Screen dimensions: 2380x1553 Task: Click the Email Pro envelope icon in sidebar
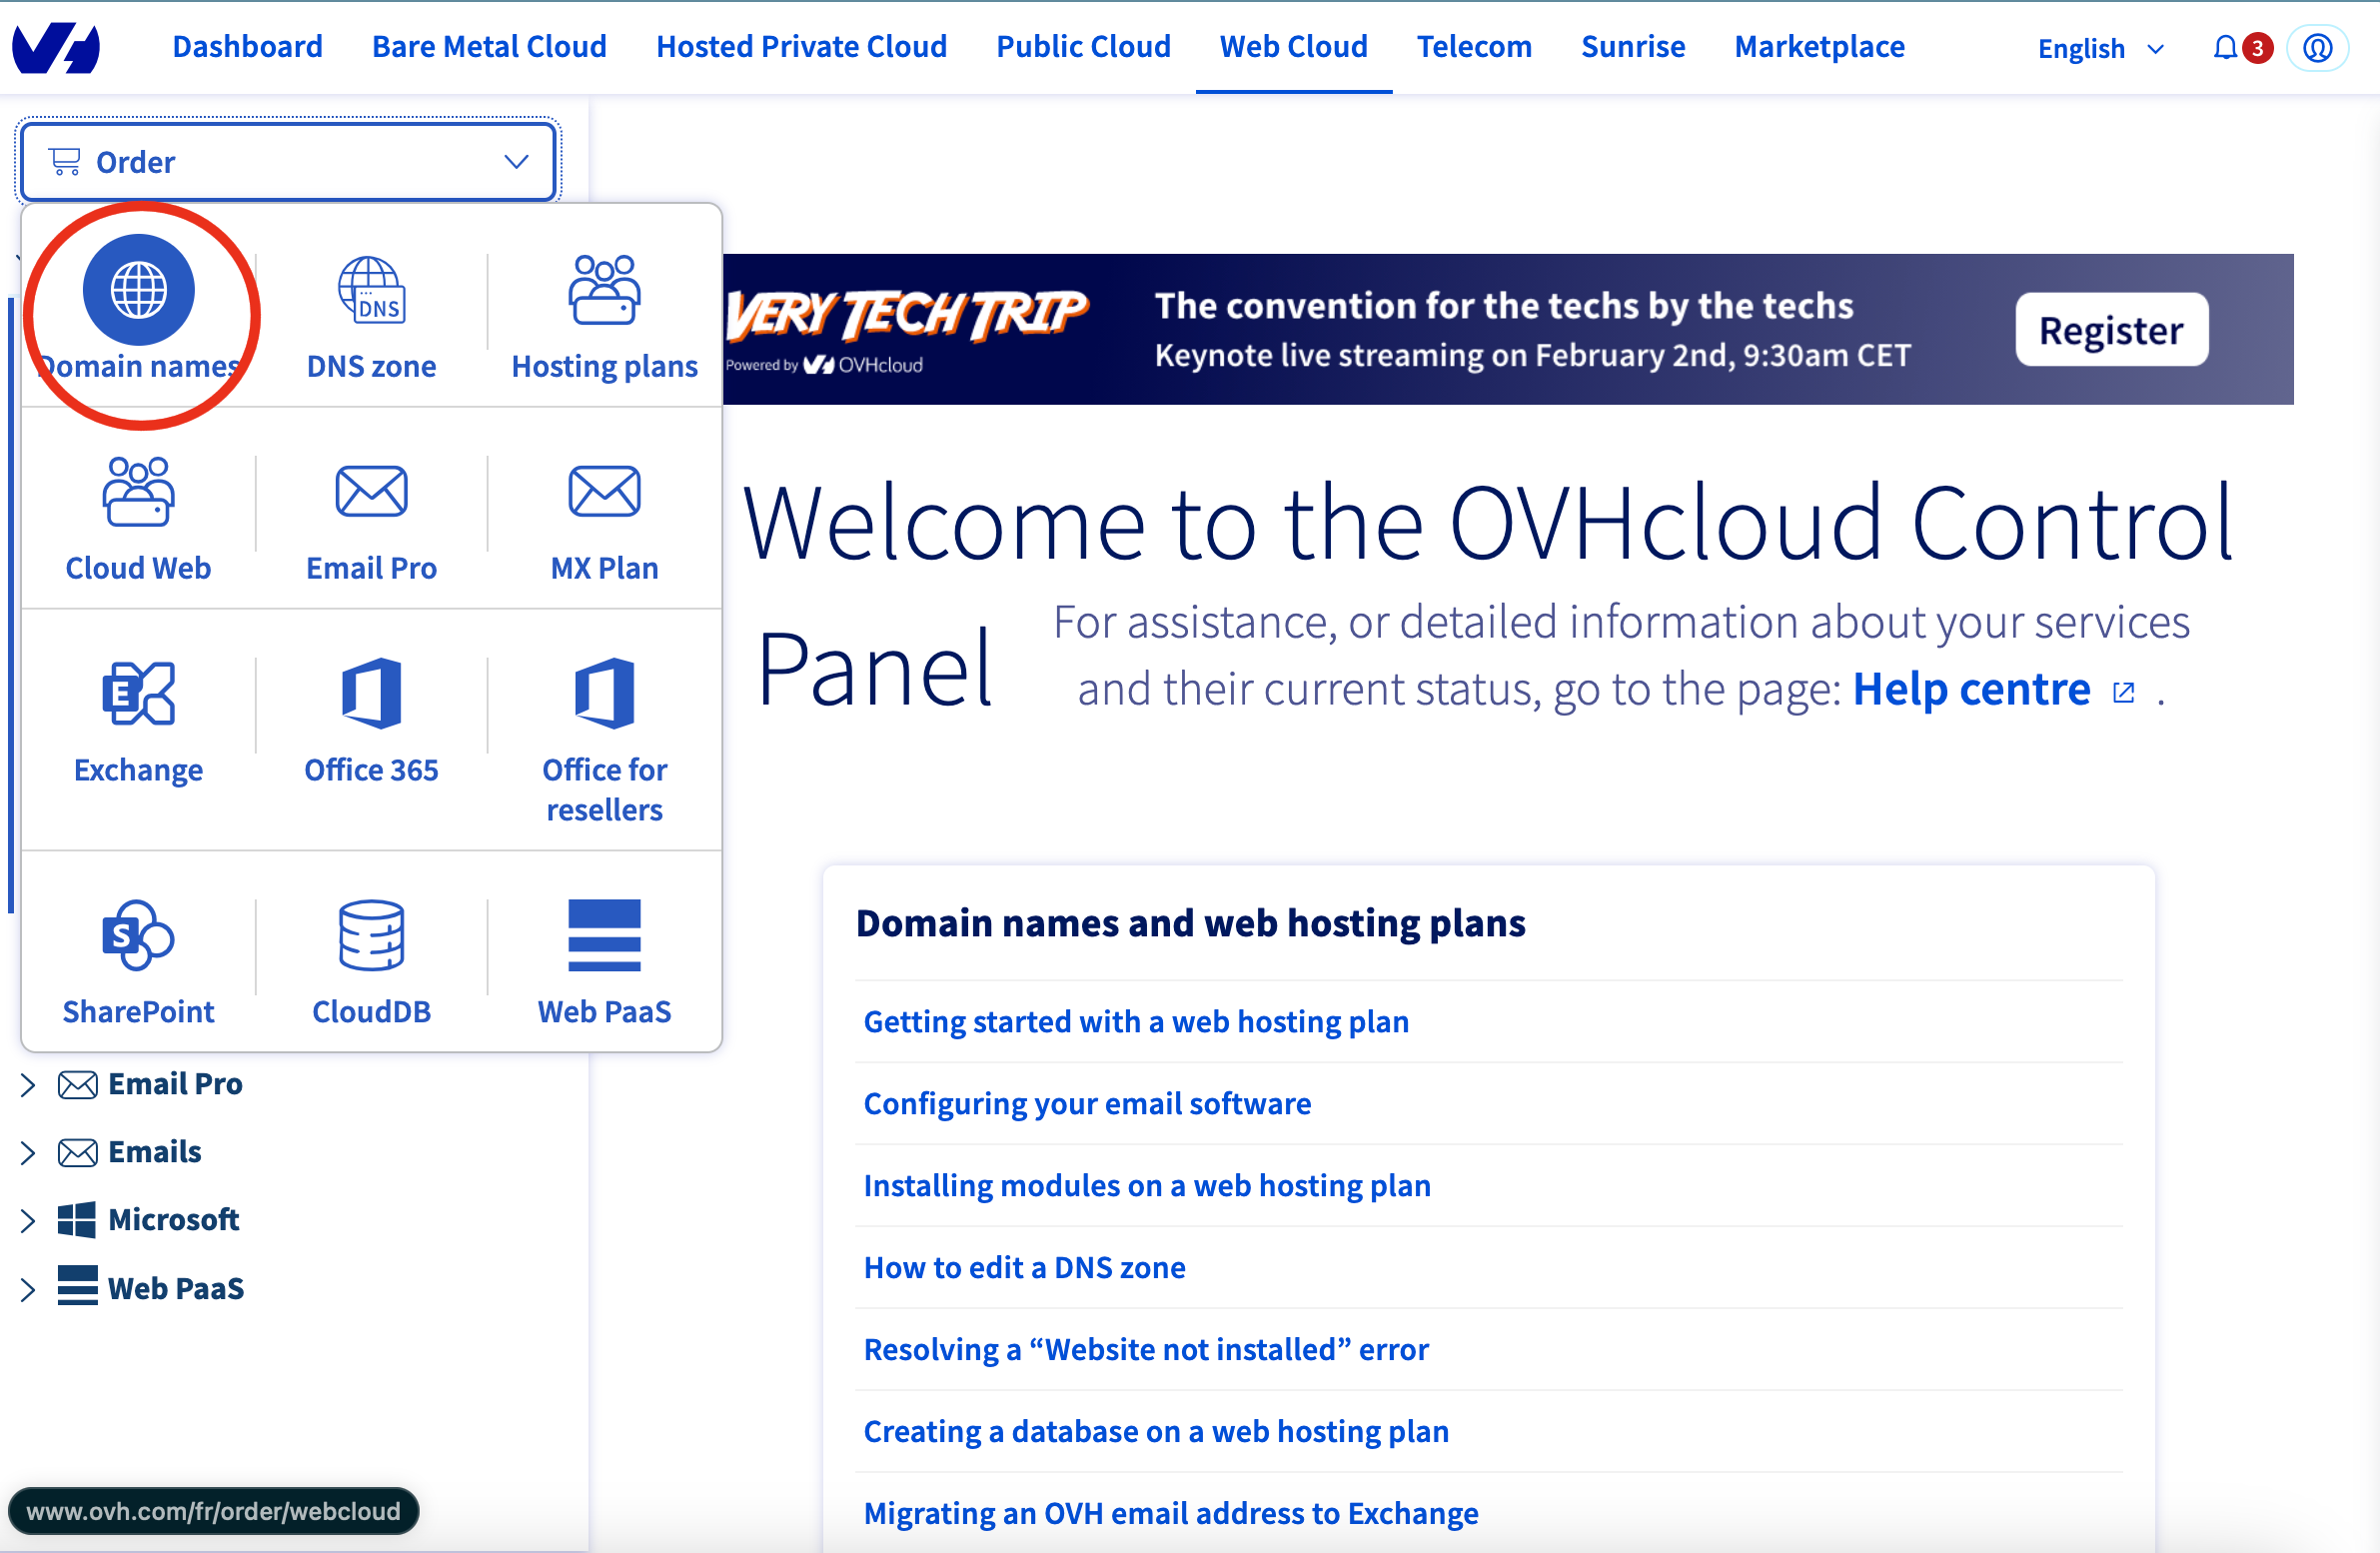point(77,1084)
